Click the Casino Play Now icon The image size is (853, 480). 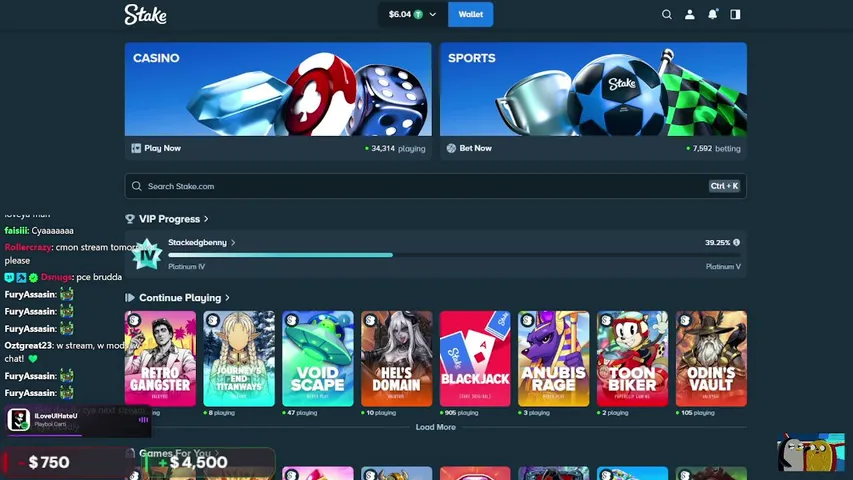click(x=136, y=148)
